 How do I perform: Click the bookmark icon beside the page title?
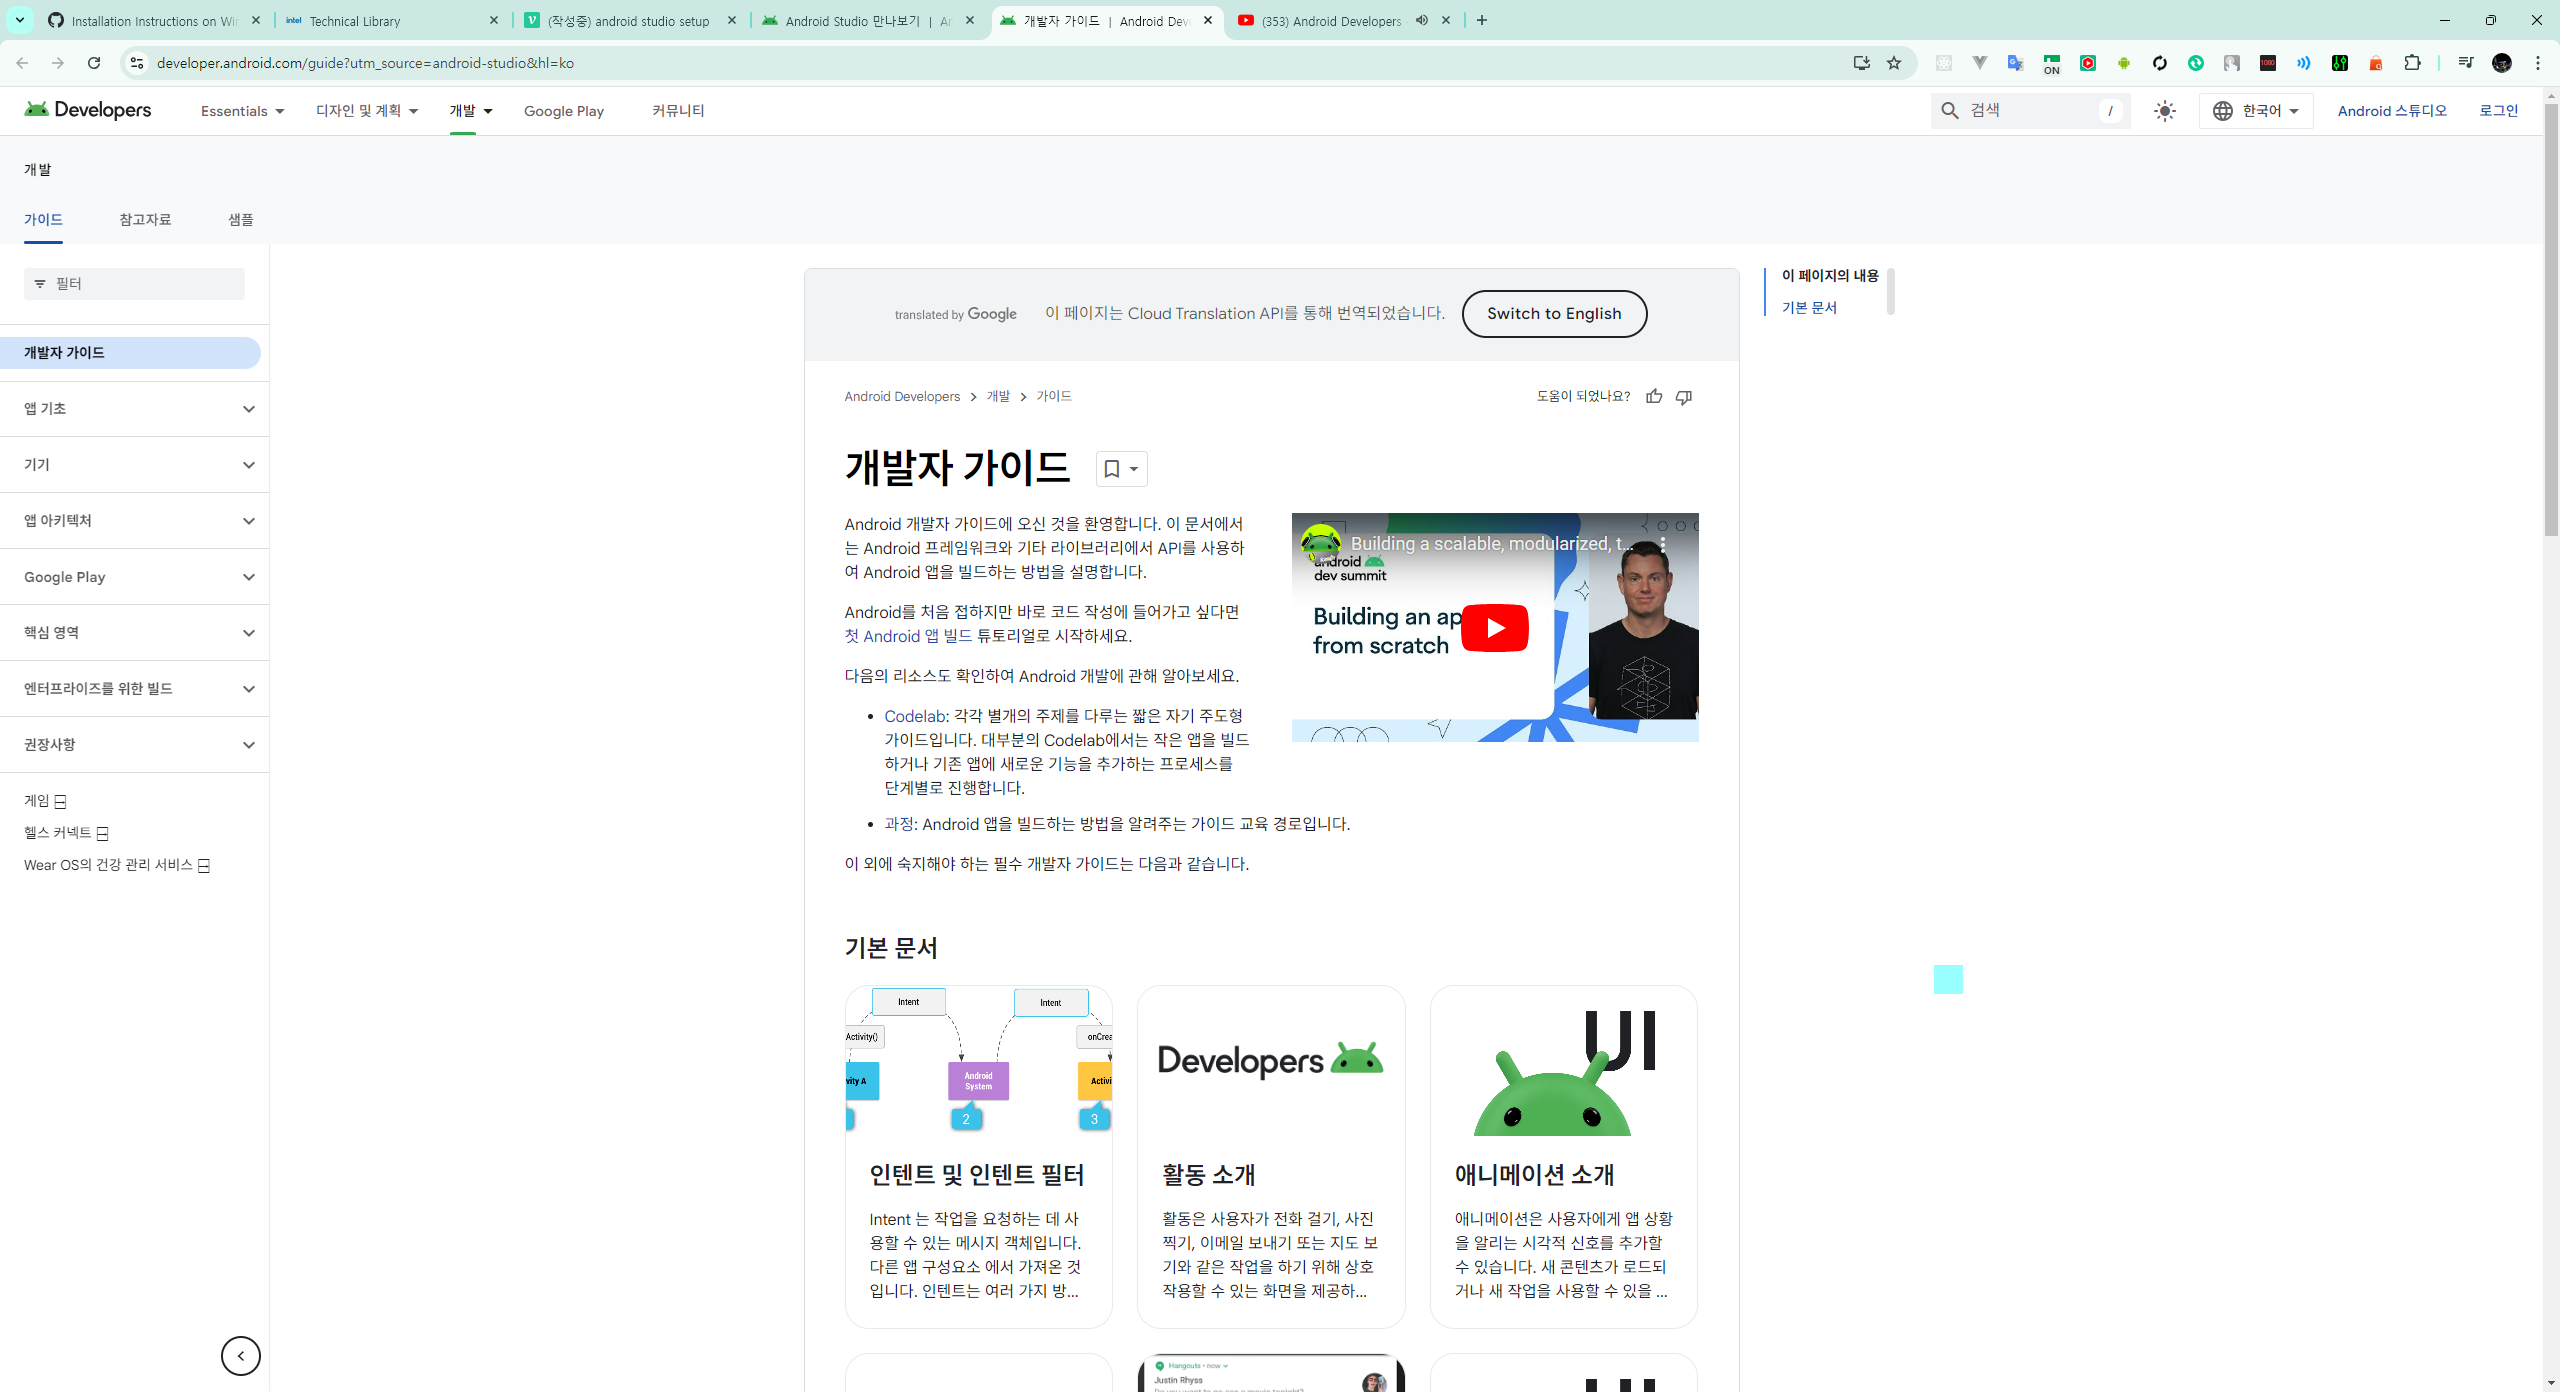1111,469
